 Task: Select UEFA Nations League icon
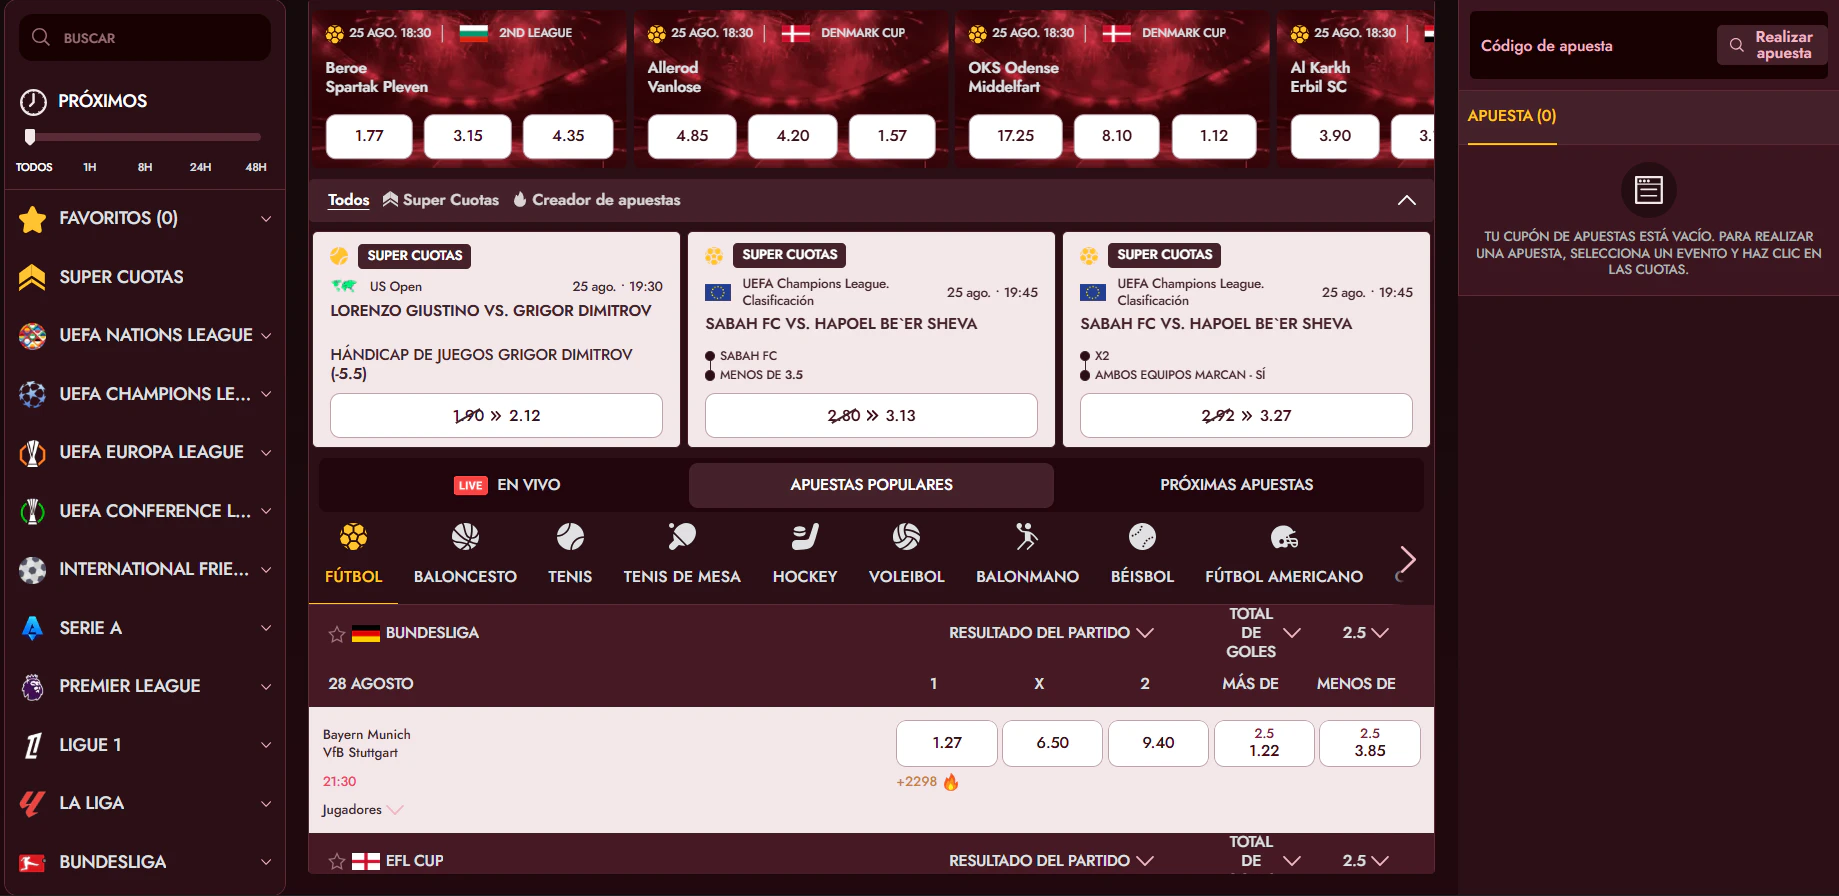pos(32,336)
